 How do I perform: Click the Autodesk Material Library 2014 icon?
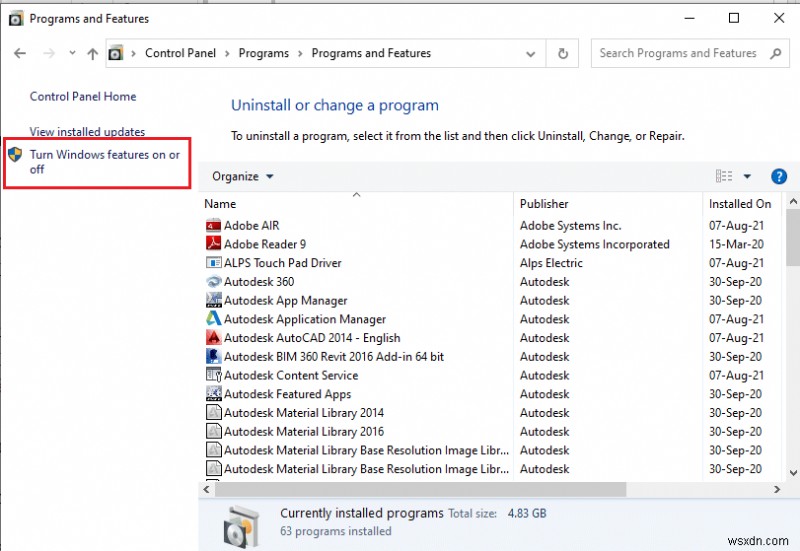tap(213, 412)
